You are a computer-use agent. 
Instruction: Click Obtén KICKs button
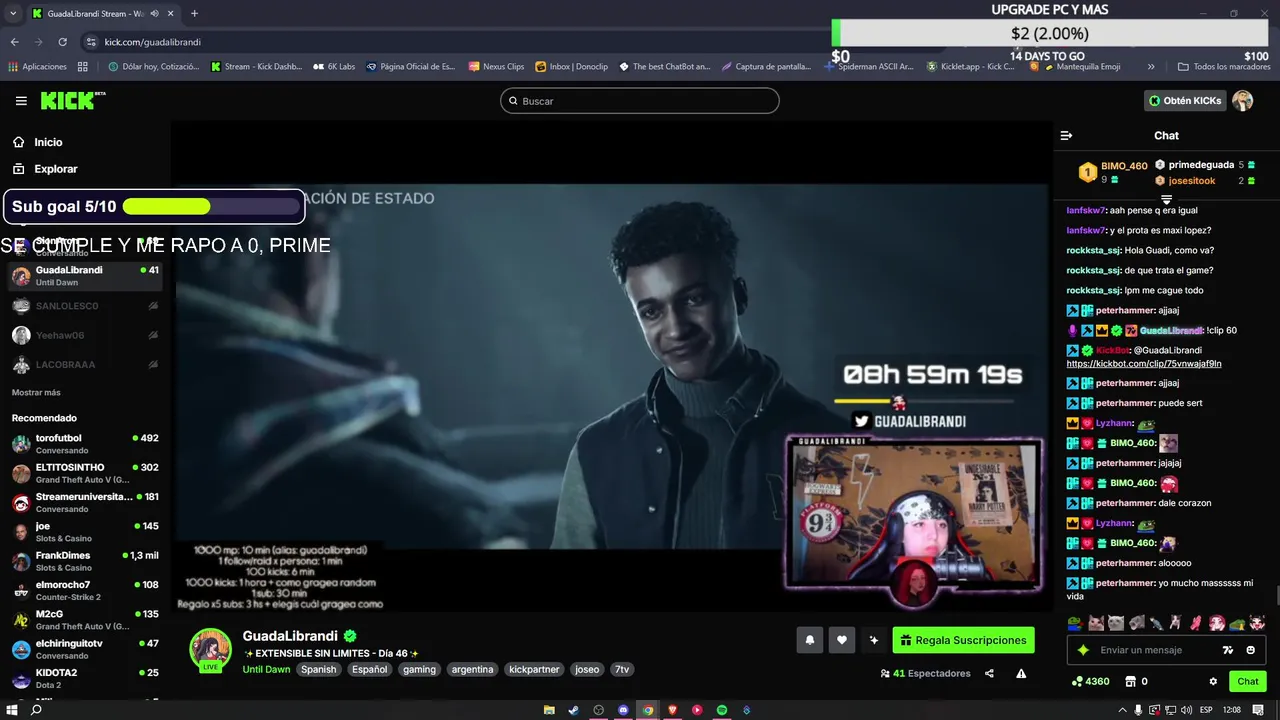1185,101
